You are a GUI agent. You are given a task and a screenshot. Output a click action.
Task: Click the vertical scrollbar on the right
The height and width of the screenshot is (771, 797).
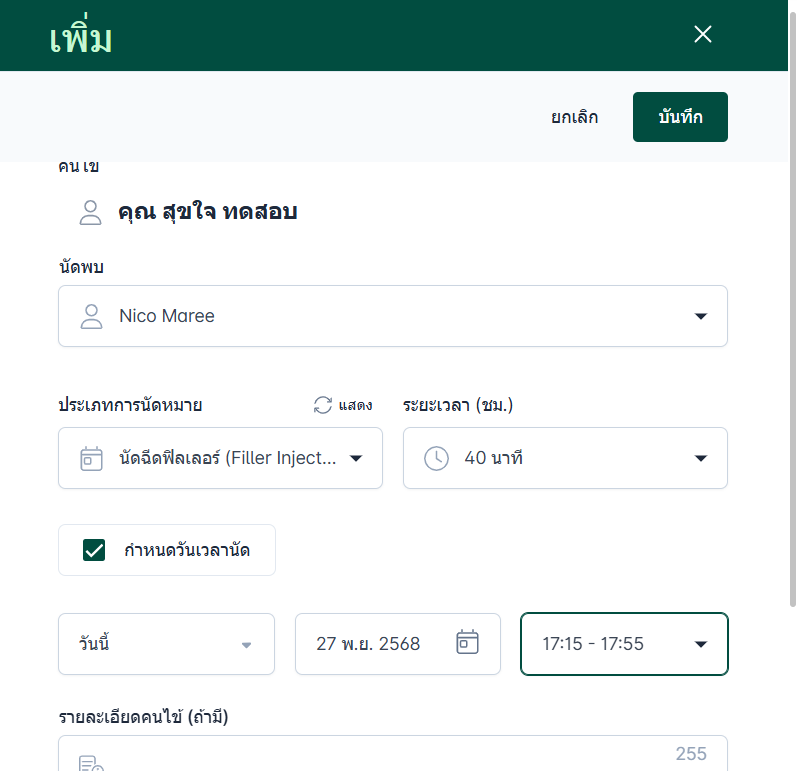tap(791, 300)
